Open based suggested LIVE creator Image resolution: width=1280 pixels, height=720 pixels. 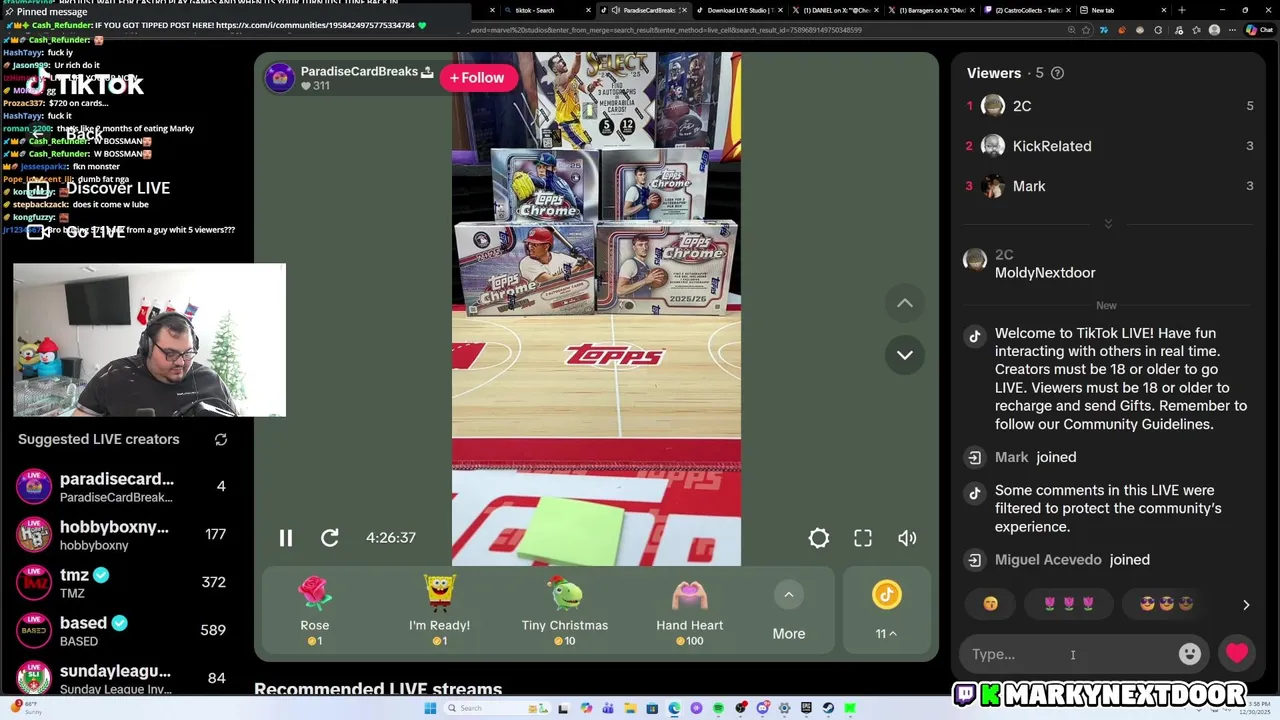point(127,631)
